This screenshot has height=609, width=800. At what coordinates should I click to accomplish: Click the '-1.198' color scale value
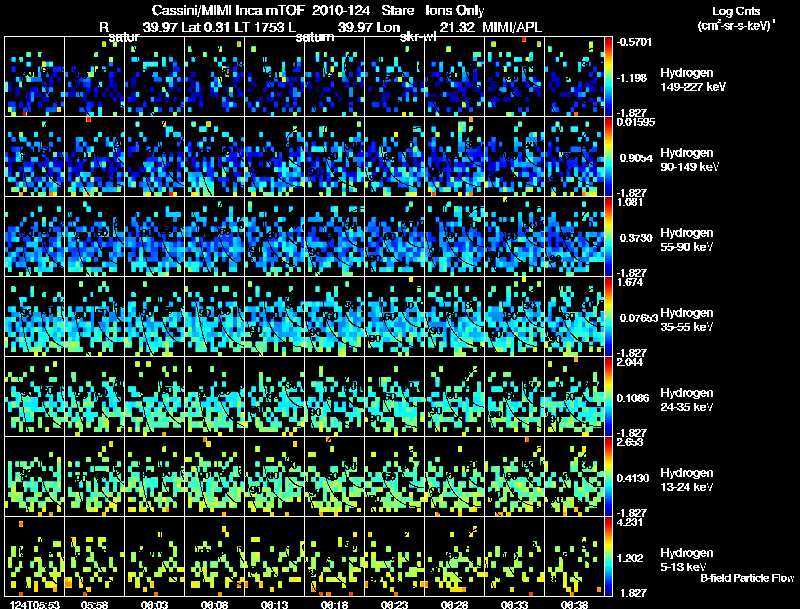(632, 78)
